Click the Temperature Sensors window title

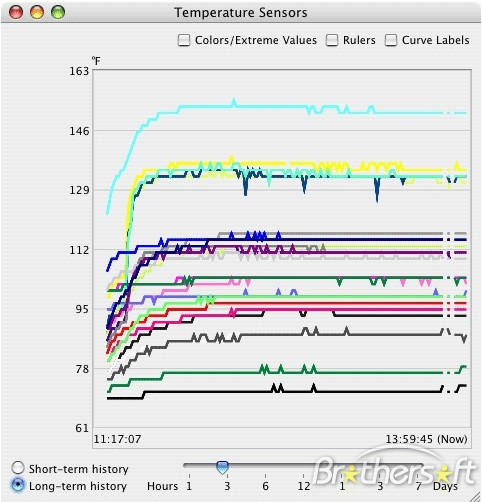tap(241, 13)
